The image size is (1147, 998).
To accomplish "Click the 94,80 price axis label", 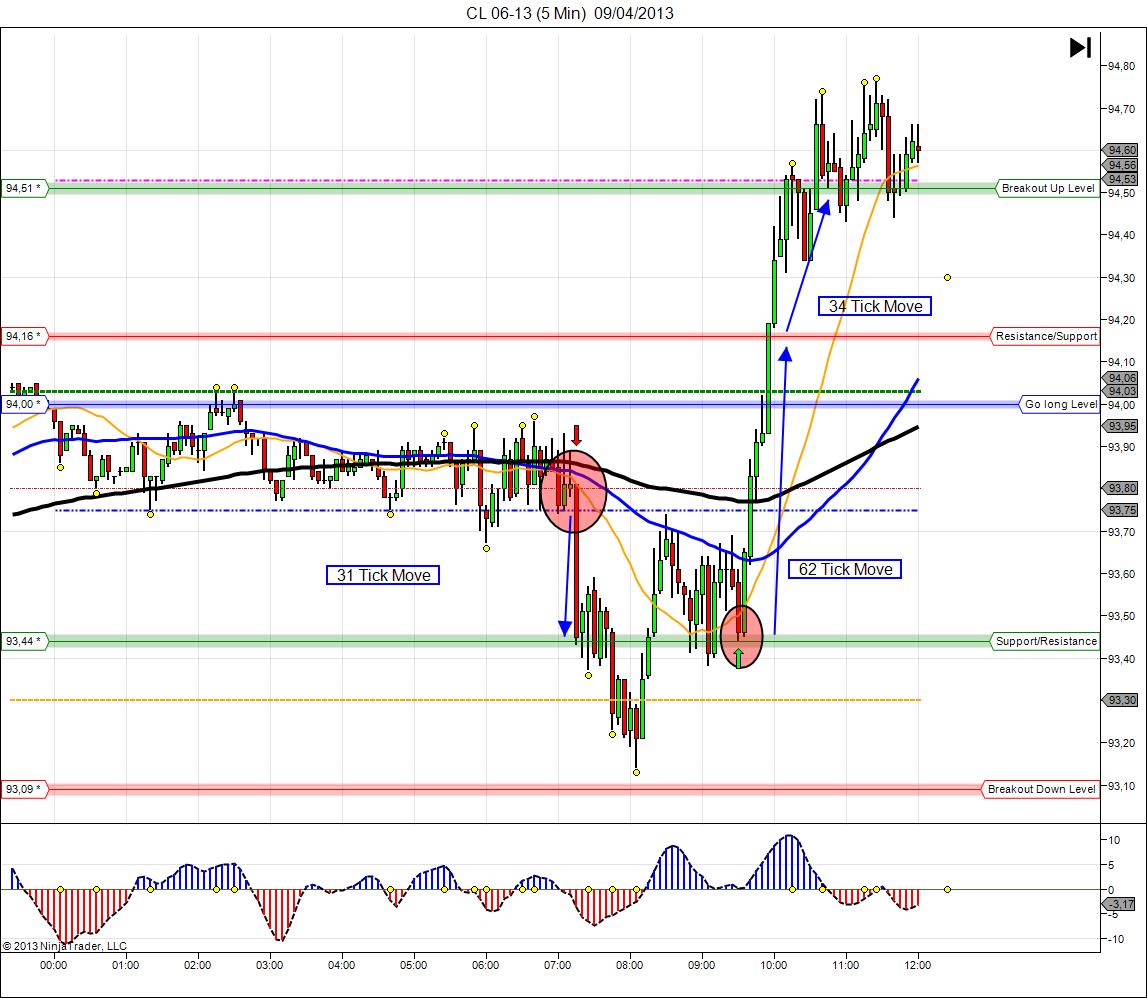I will click(x=1121, y=66).
